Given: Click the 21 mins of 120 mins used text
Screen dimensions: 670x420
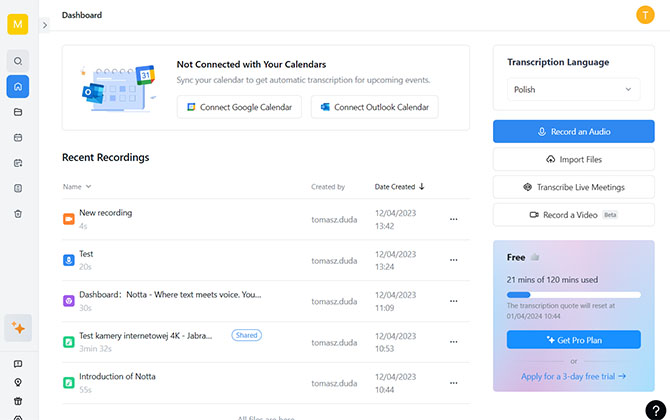Looking at the screenshot, I should click(x=552, y=280).
